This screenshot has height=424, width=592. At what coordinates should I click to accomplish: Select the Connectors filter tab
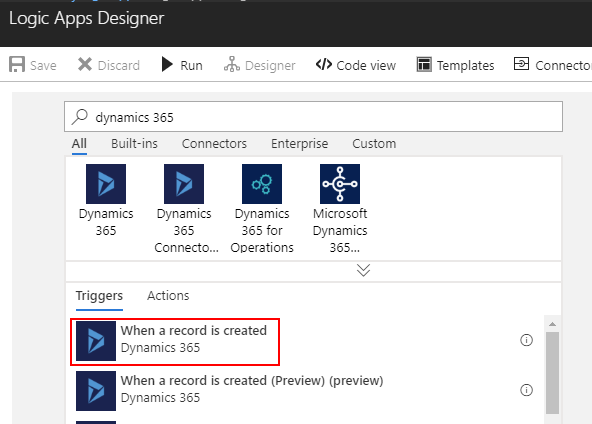214,144
